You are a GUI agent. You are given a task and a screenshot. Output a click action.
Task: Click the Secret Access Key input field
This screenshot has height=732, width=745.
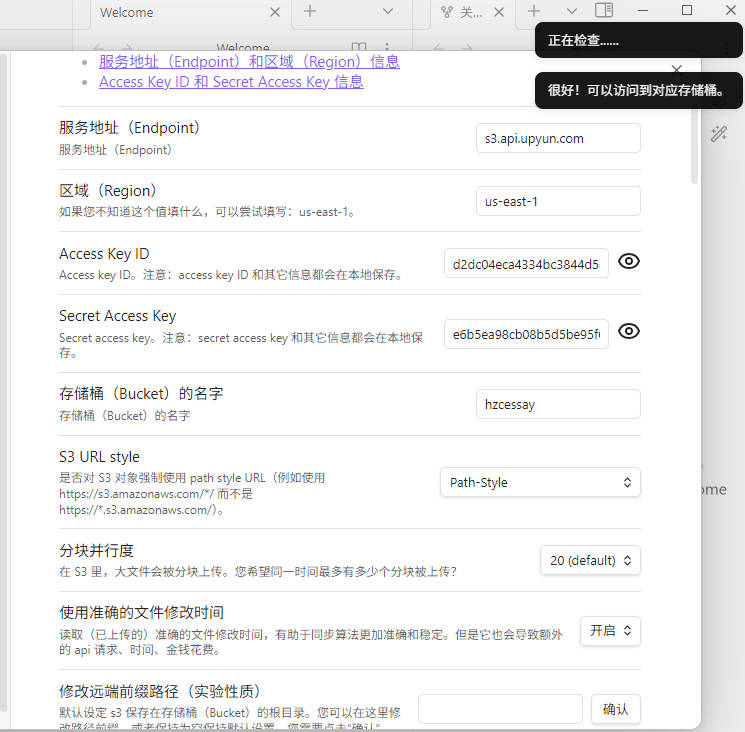coord(526,334)
